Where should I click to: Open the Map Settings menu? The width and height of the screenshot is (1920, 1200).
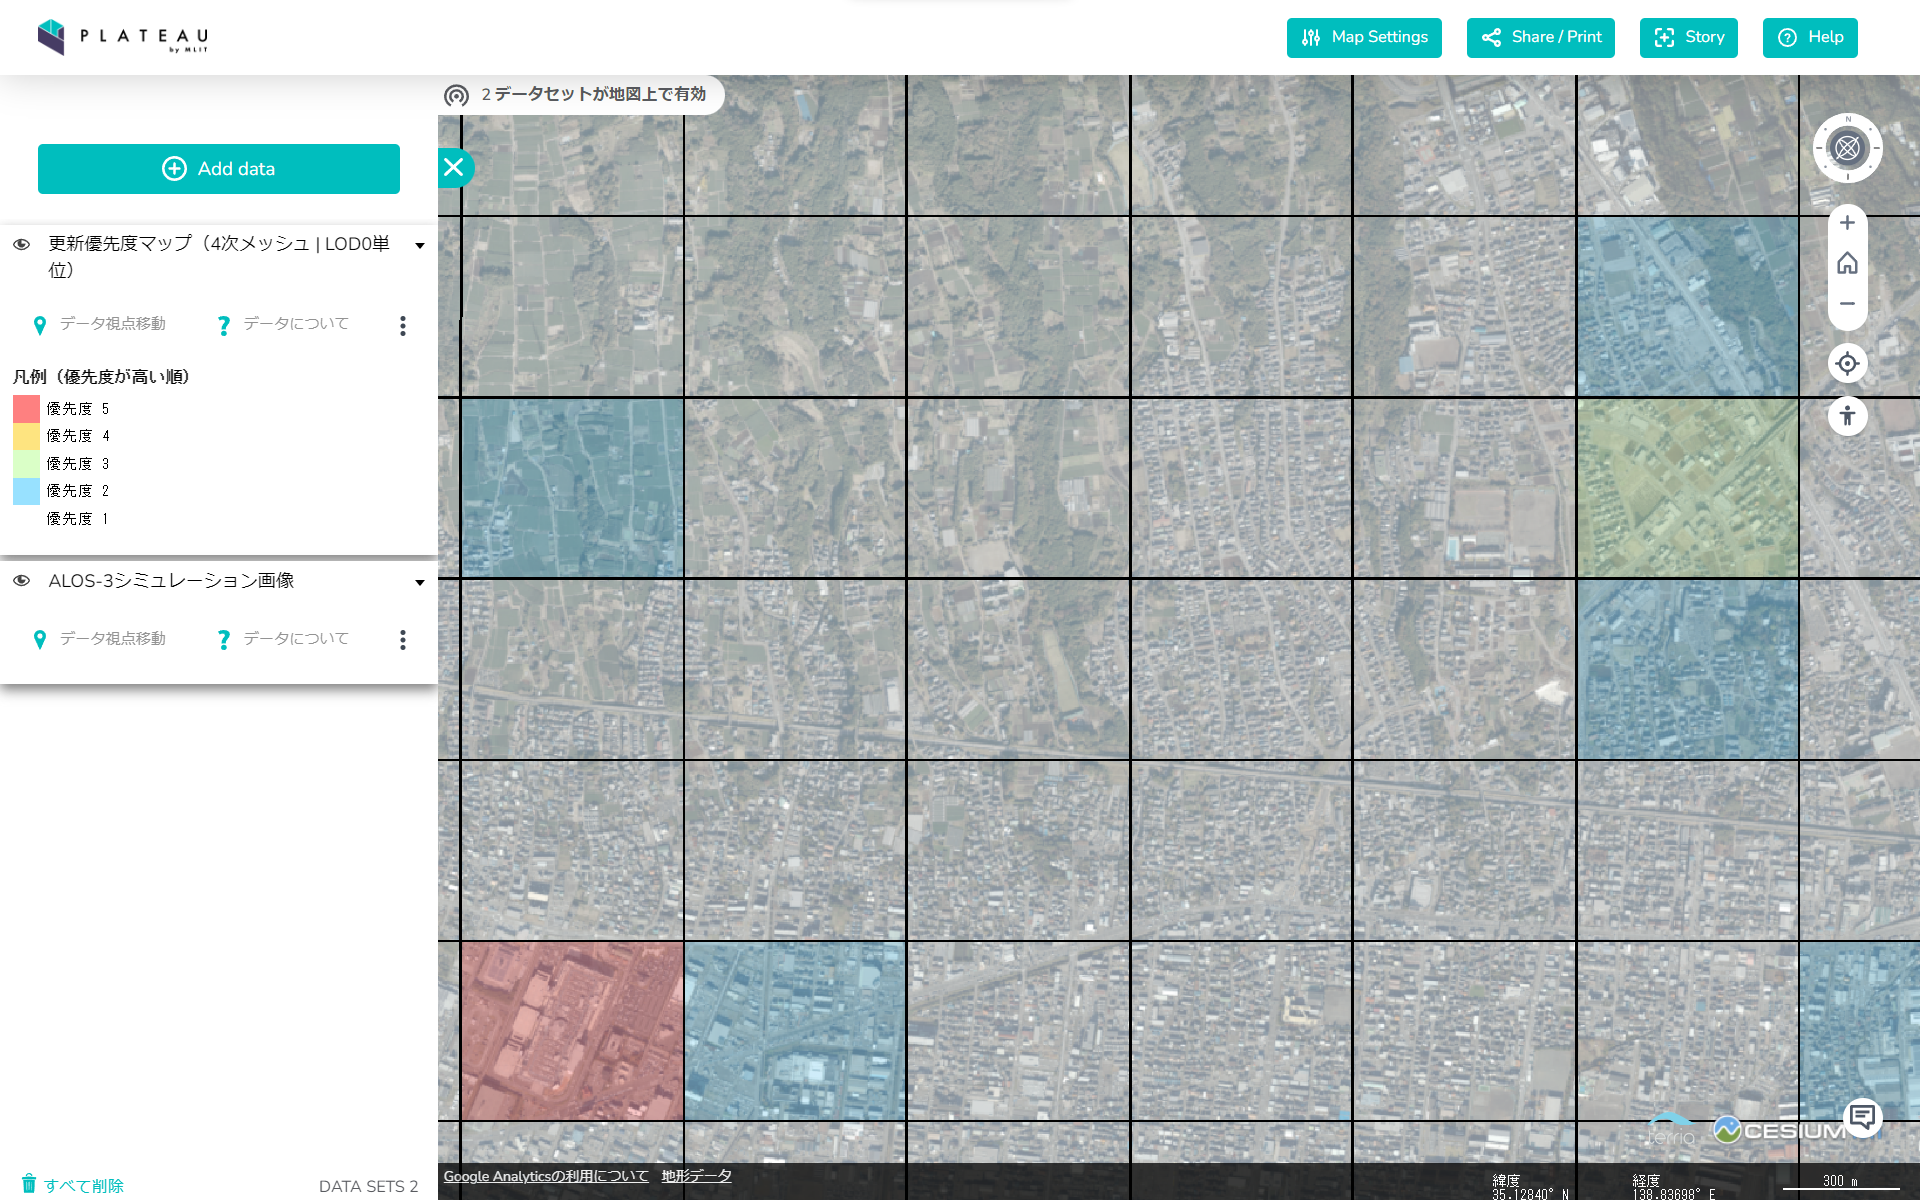click(1364, 38)
